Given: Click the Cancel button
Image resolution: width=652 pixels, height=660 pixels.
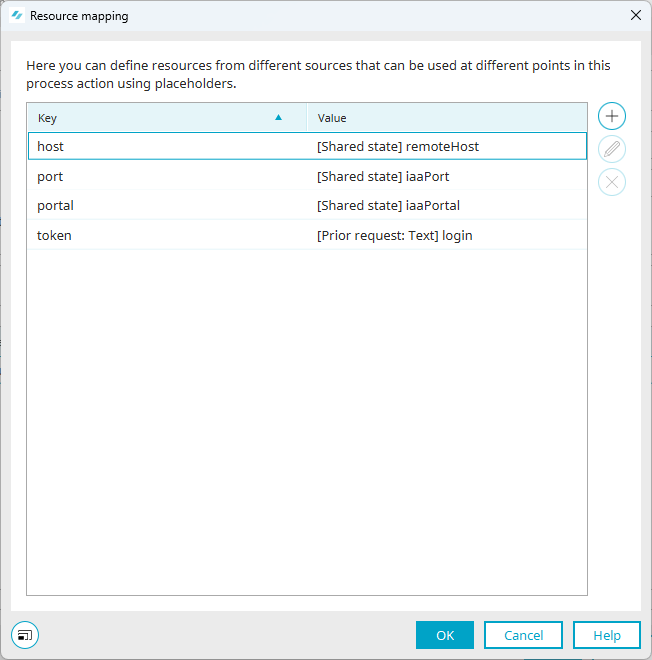Looking at the screenshot, I should [x=523, y=635].
